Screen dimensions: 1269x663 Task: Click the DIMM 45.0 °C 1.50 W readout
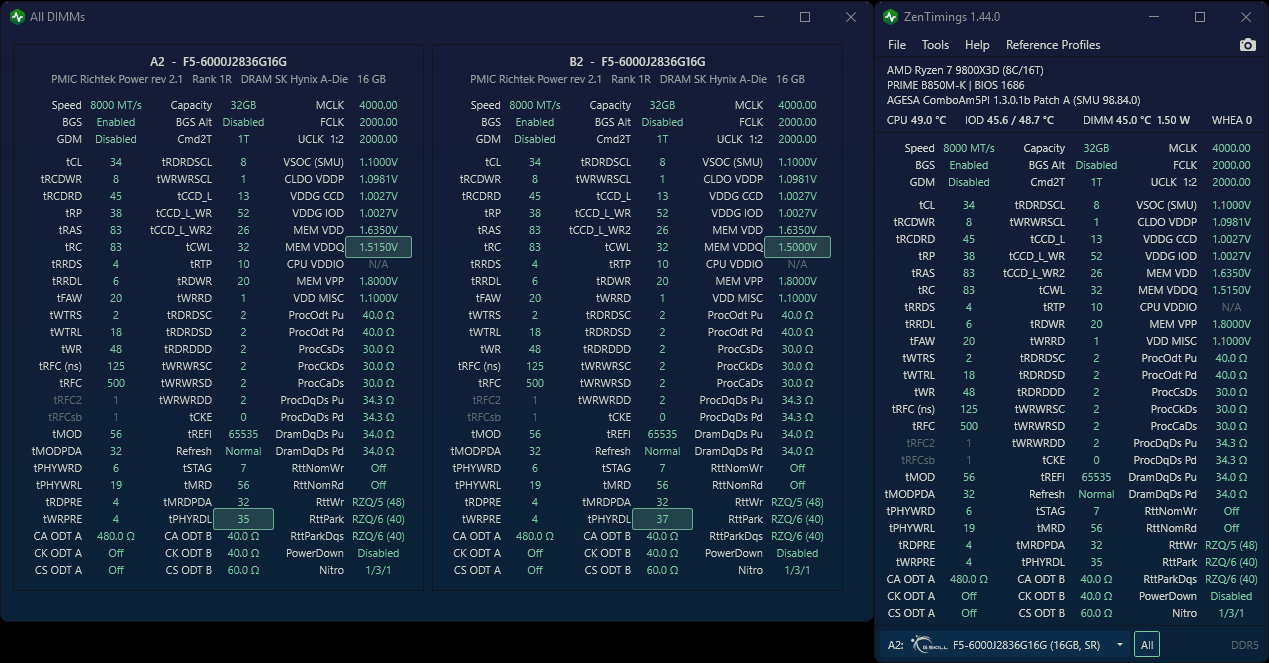(1137, 120)
